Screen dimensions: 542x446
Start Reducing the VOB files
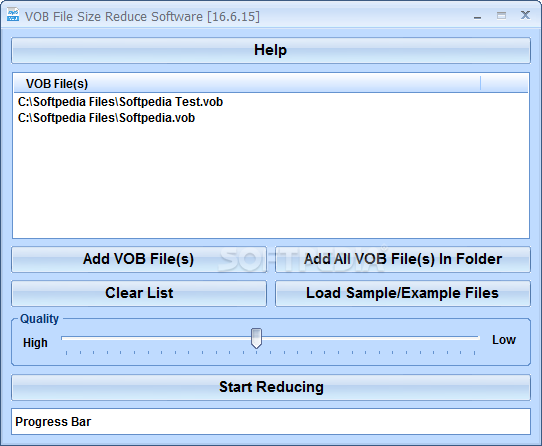pos(271,387)
